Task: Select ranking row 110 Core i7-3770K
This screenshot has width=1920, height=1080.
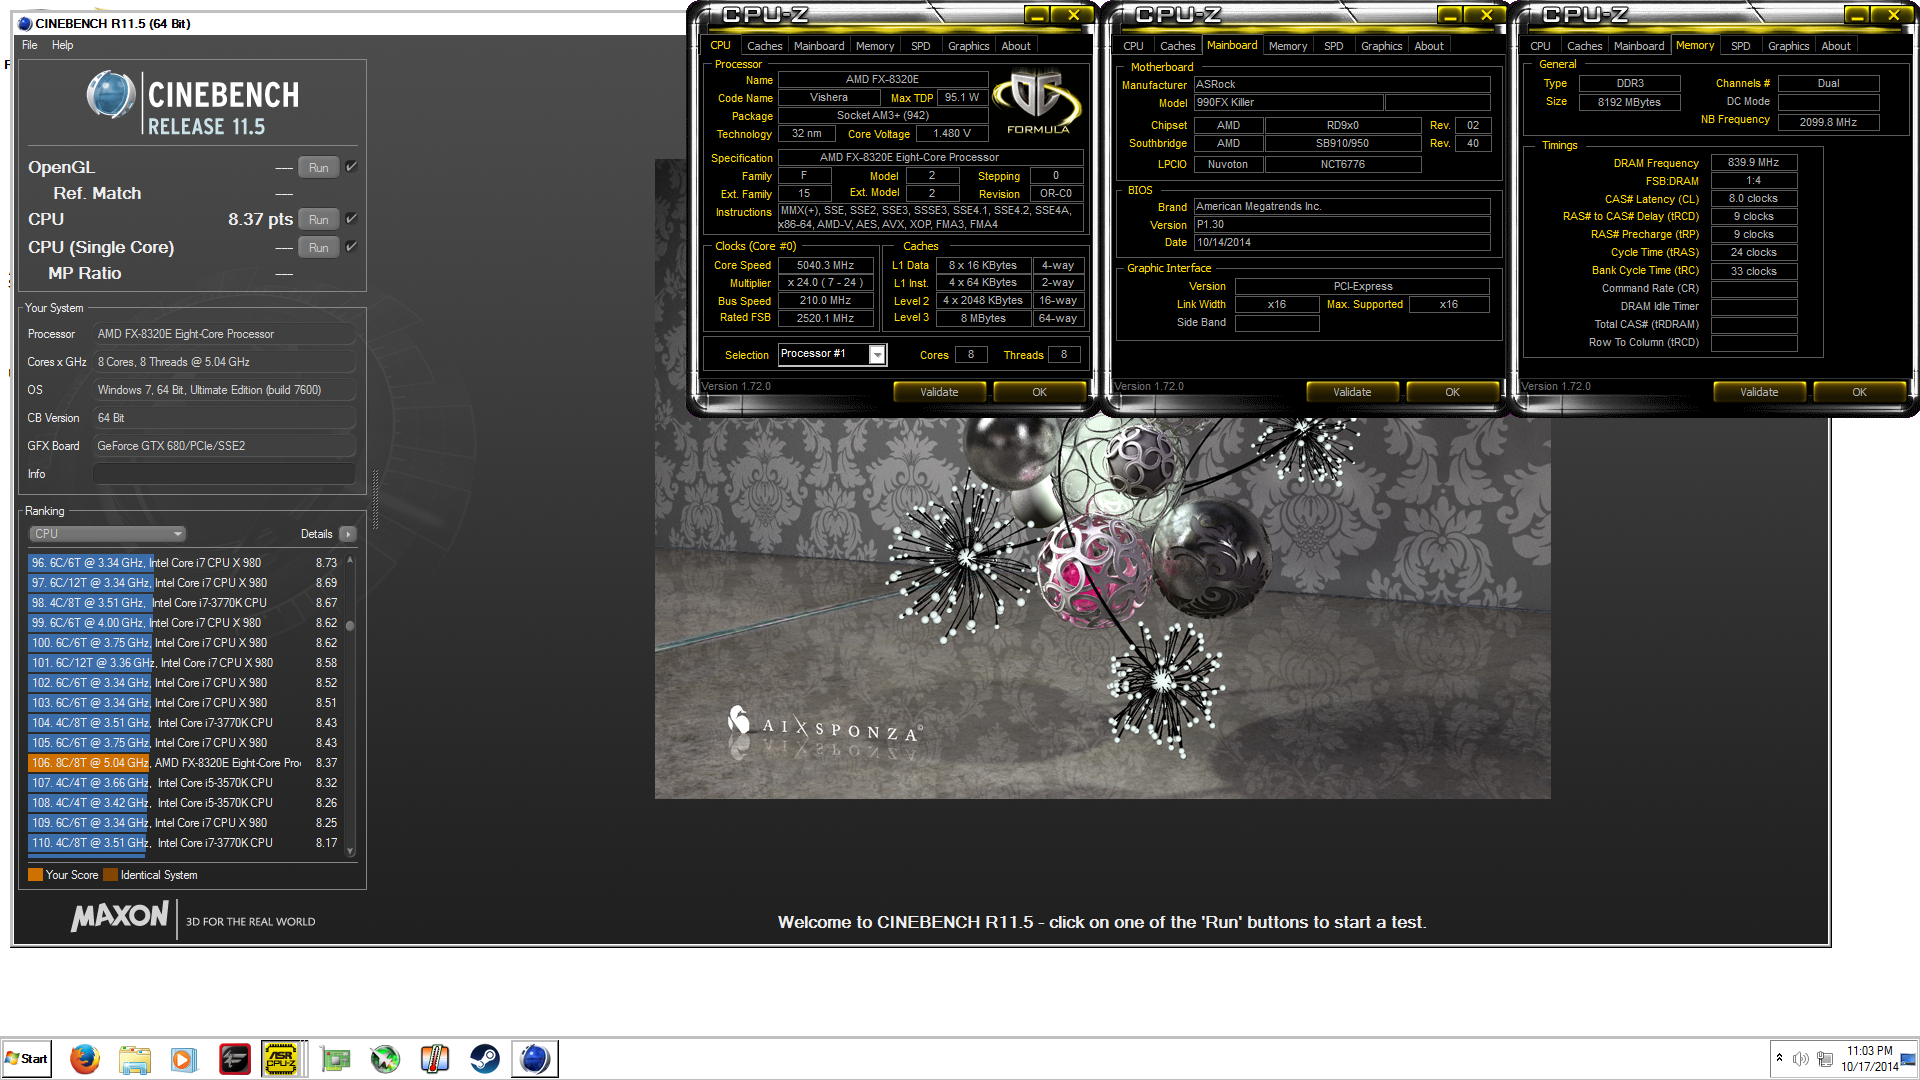Action: click(x=185, y=843)
